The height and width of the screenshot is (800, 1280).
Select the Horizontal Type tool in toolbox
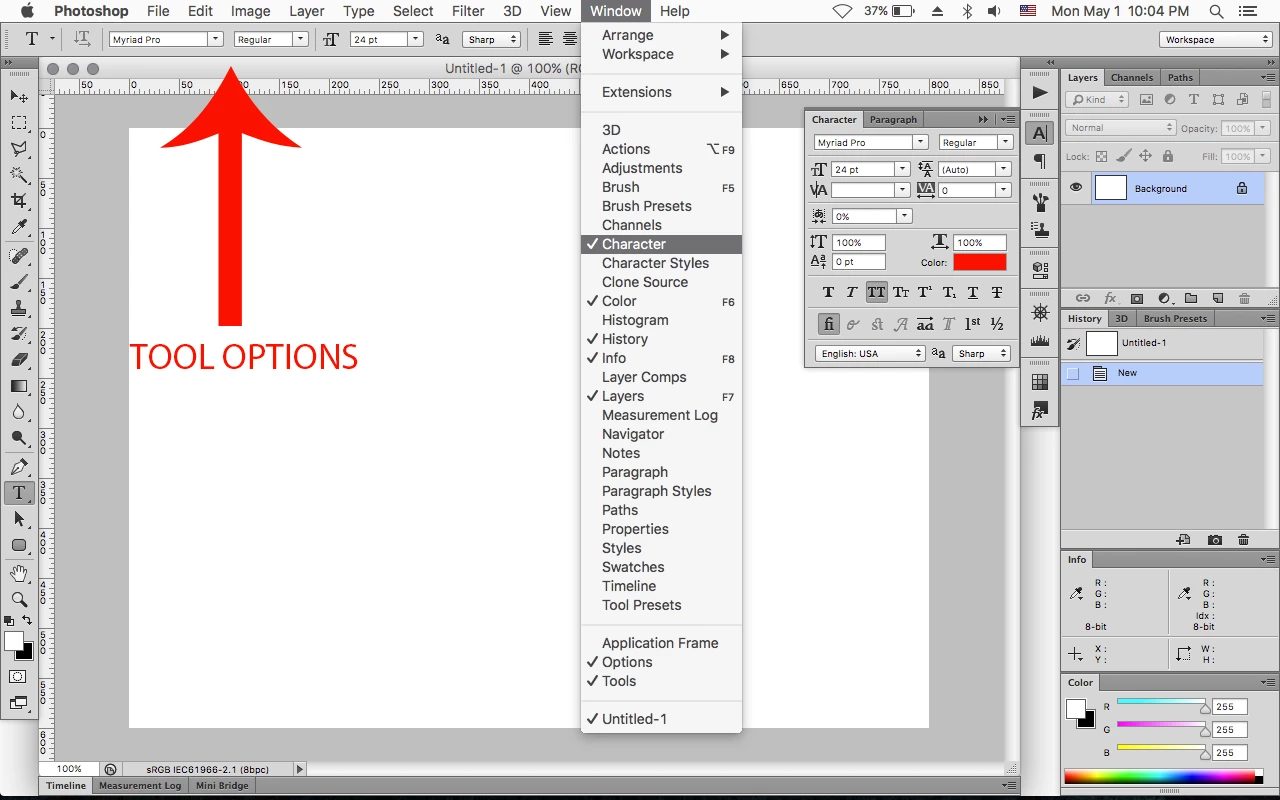tap(19, 493)
